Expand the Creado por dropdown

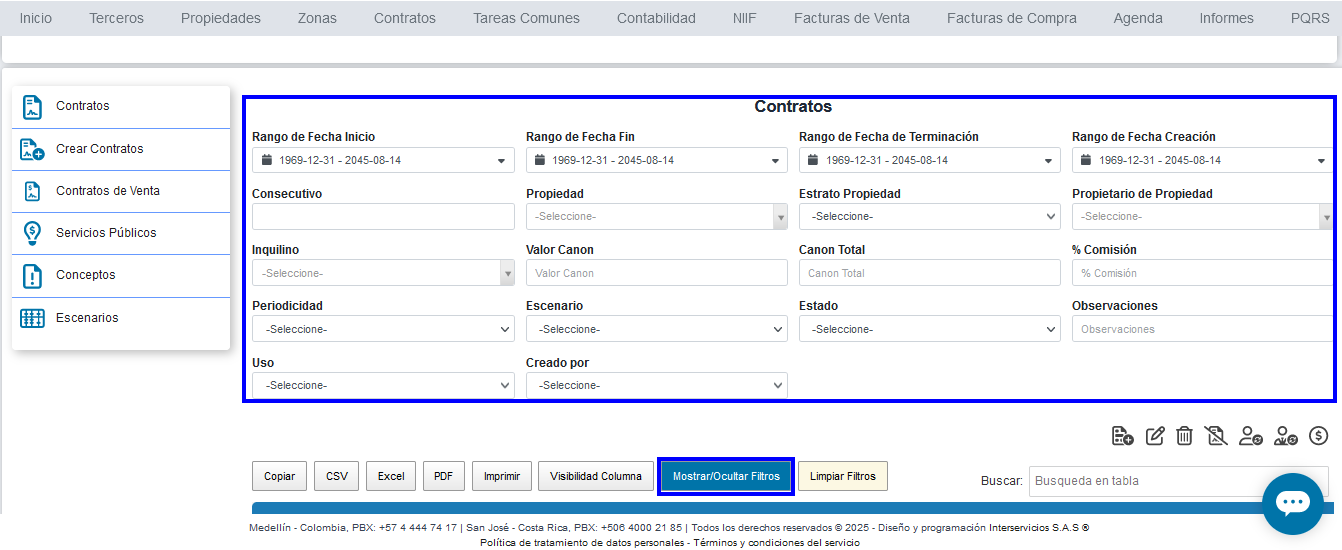[x=656, y=386]
